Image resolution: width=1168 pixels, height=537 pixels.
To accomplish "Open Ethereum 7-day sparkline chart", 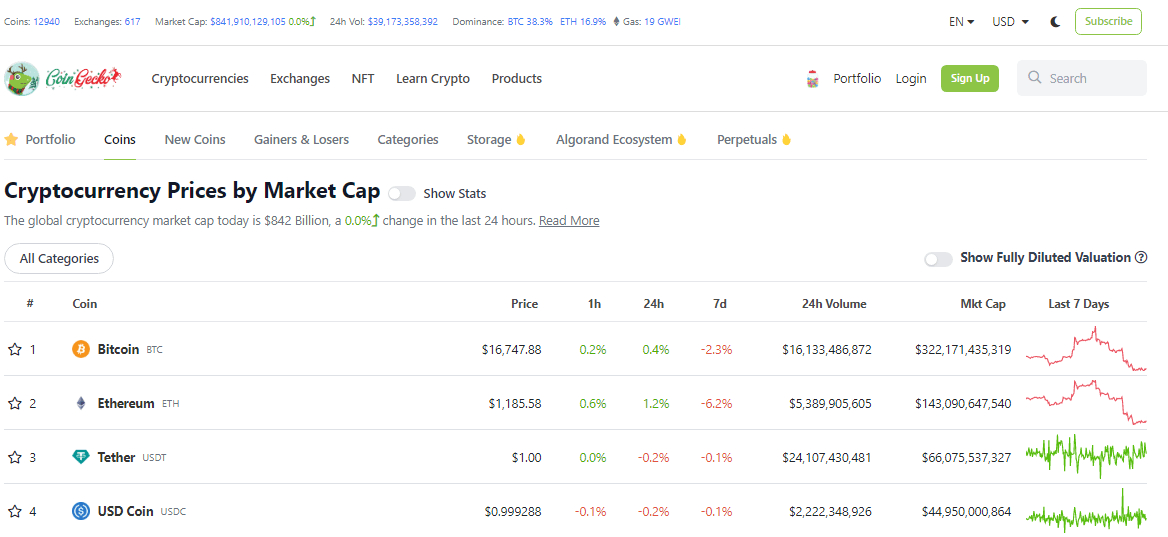I will tap(1086, 402).
